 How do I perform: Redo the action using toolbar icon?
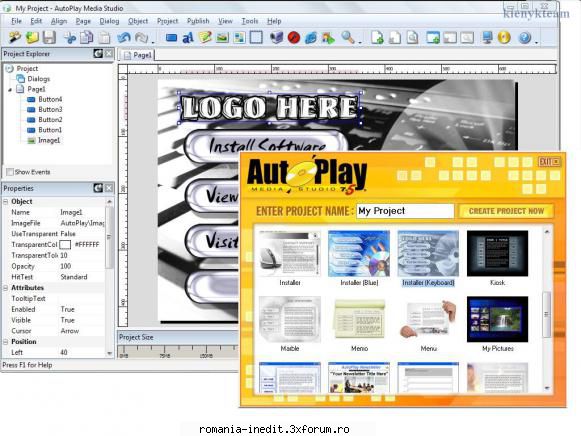tap(141, 37)
